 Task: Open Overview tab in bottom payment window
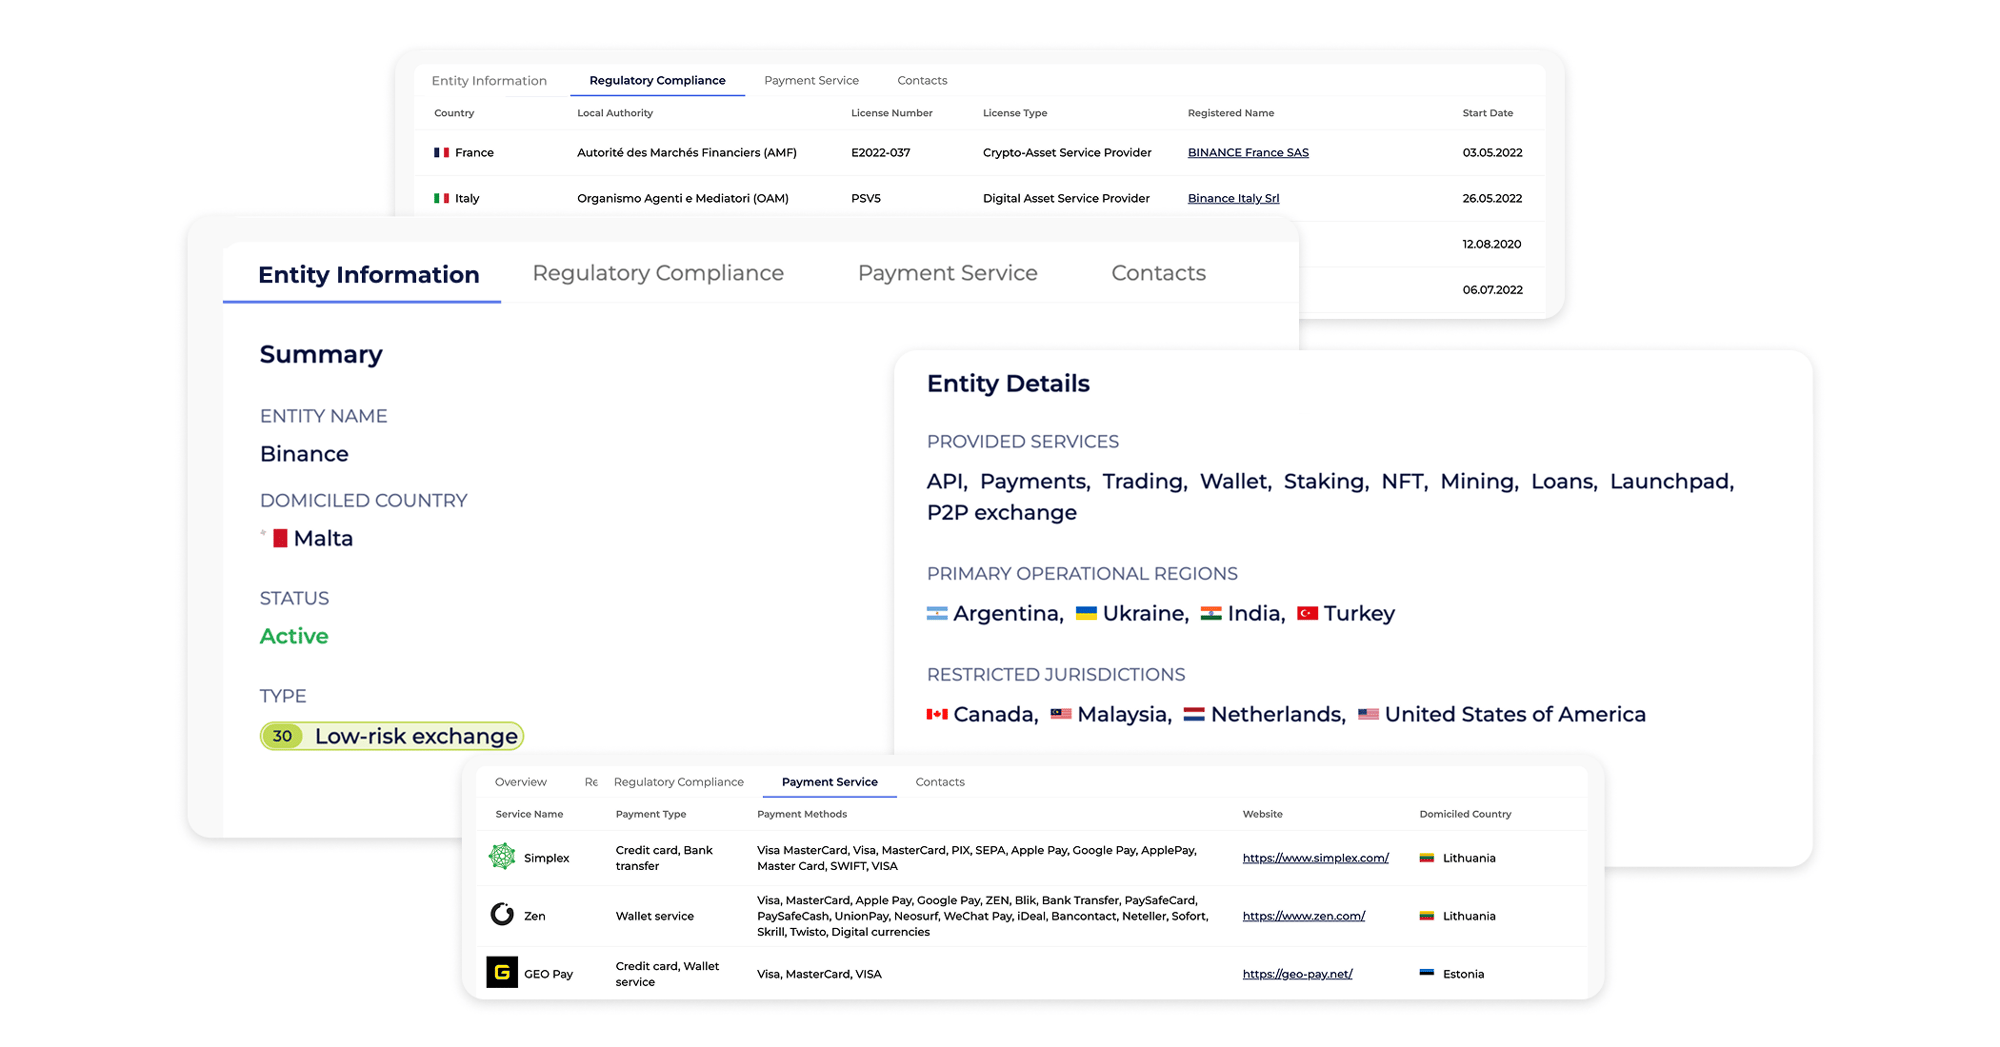tap(521, 782)
